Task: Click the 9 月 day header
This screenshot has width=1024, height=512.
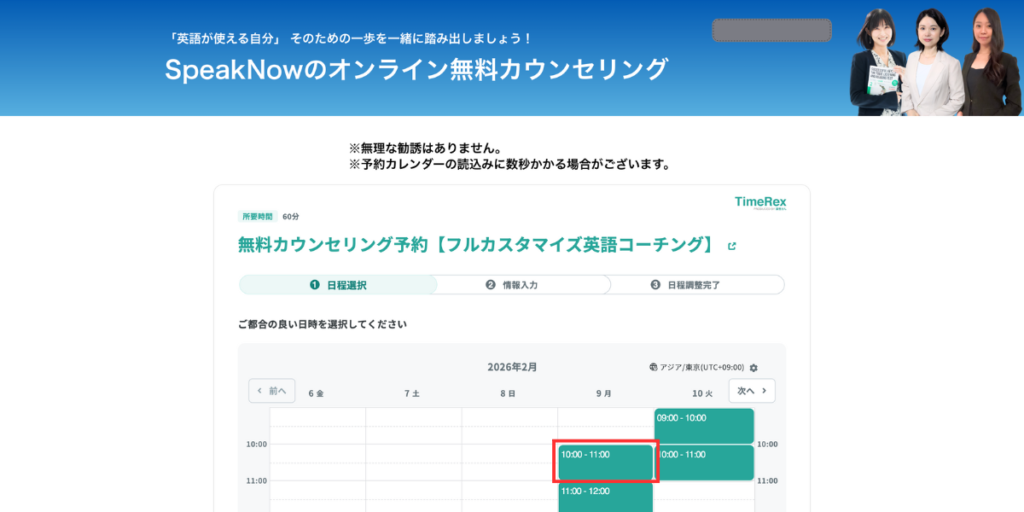Action: click(604, 394)
